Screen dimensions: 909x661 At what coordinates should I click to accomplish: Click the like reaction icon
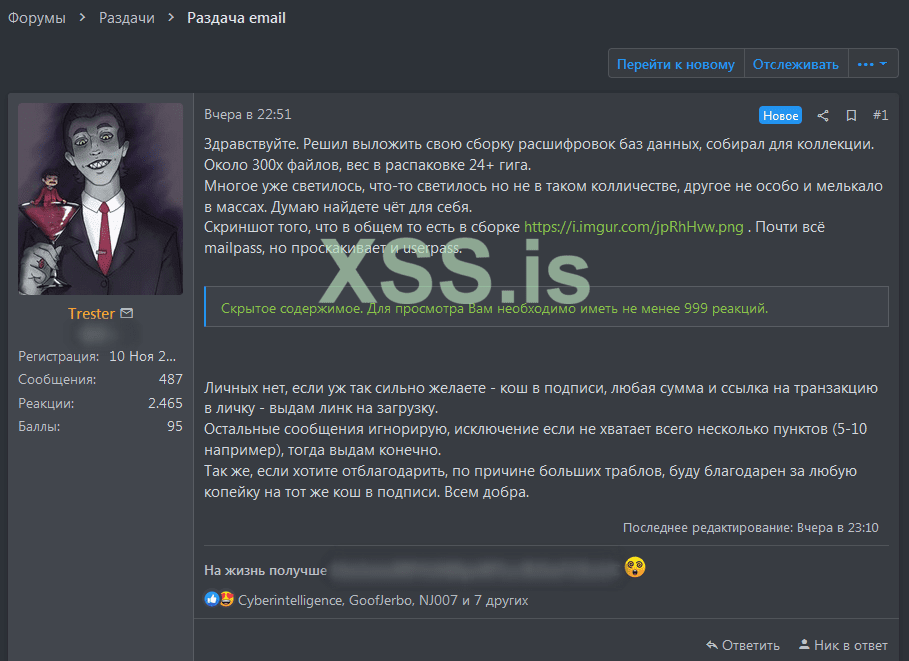212,599
